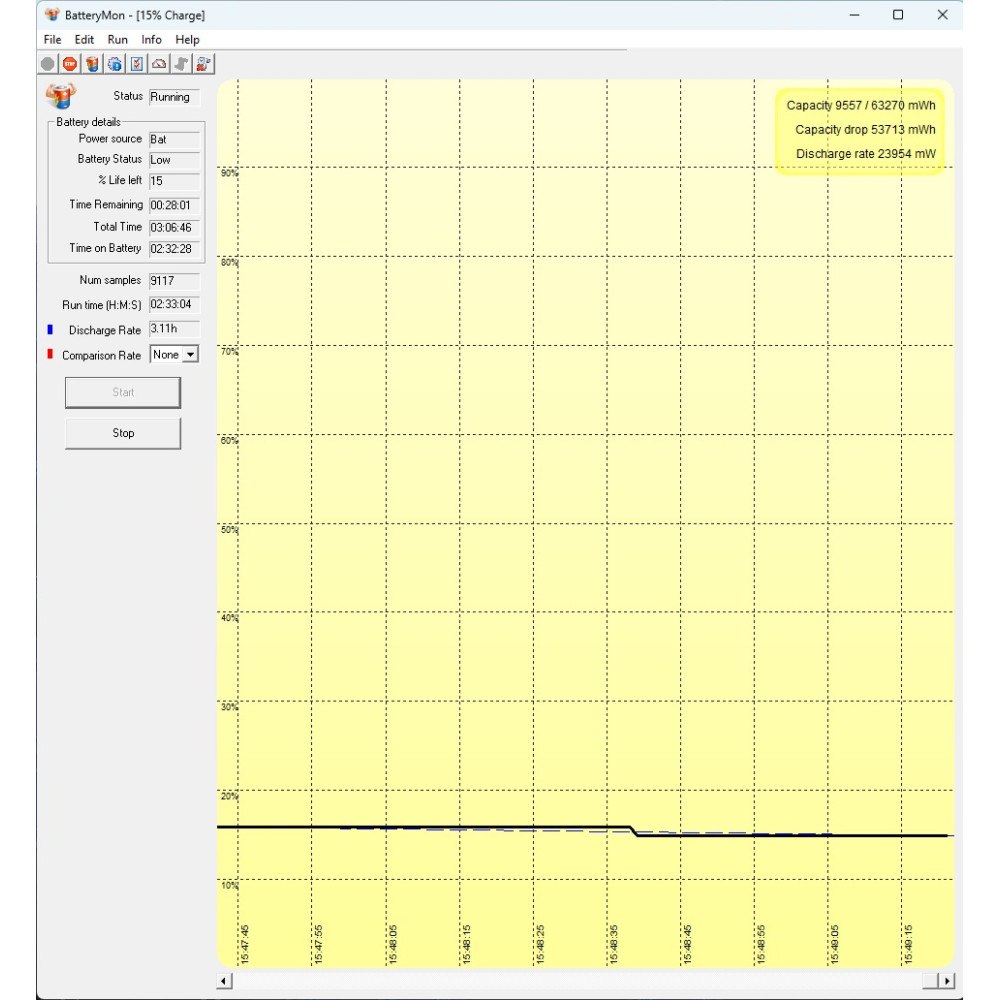This screenshot has height=1000, width=1000.
Task: Open battery information from toolbar battery icon
Action: tap(92, 64)
